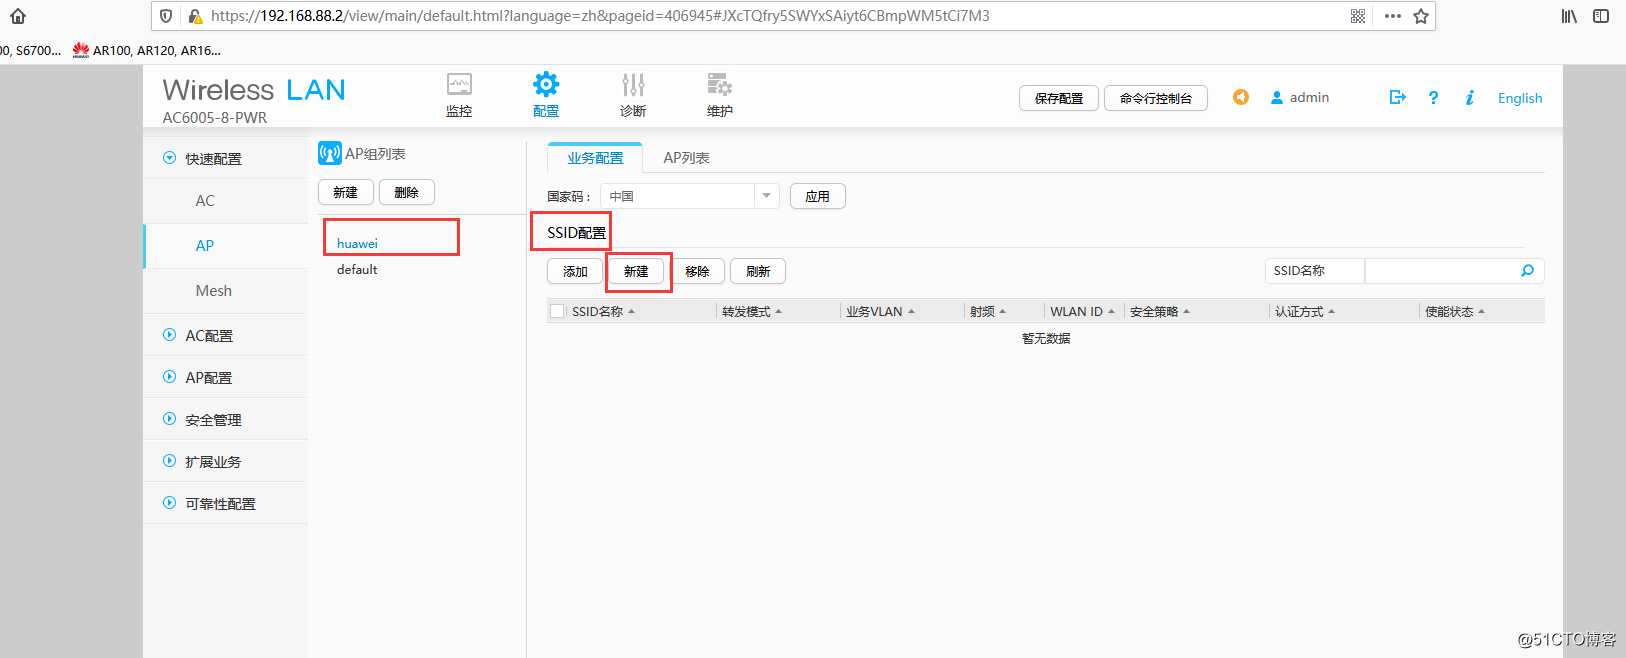Image resolution: width=1626 pixels, height=658 pixels.
Task: Click the shield tracking protection icon
Action: [166, 16]
